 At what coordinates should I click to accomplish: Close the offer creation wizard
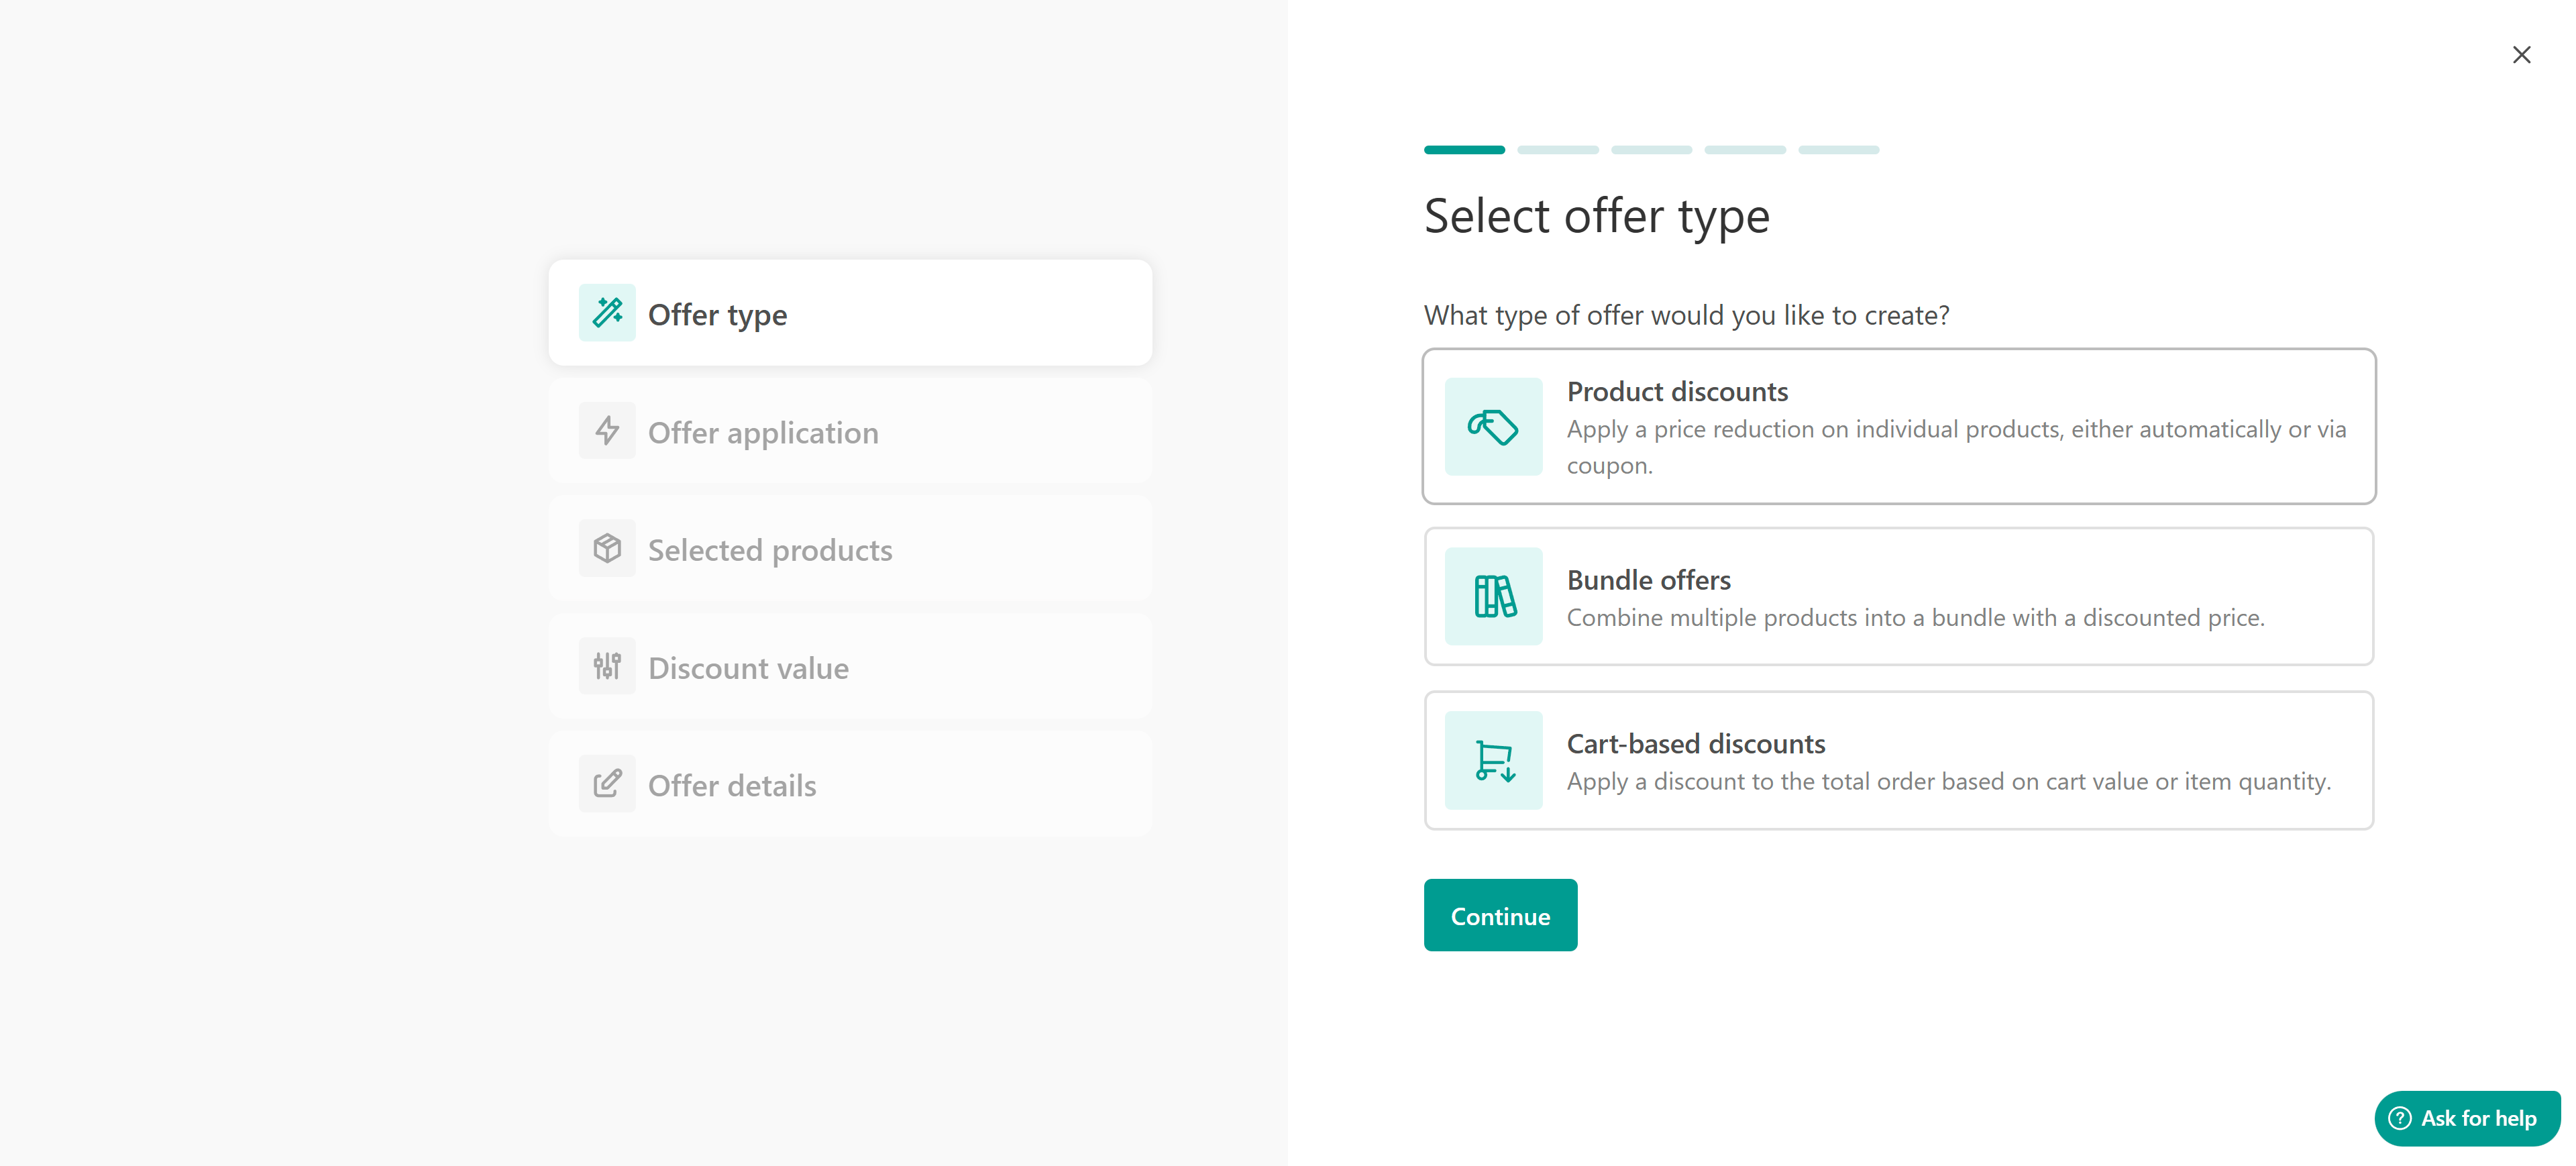[2521, 55]
